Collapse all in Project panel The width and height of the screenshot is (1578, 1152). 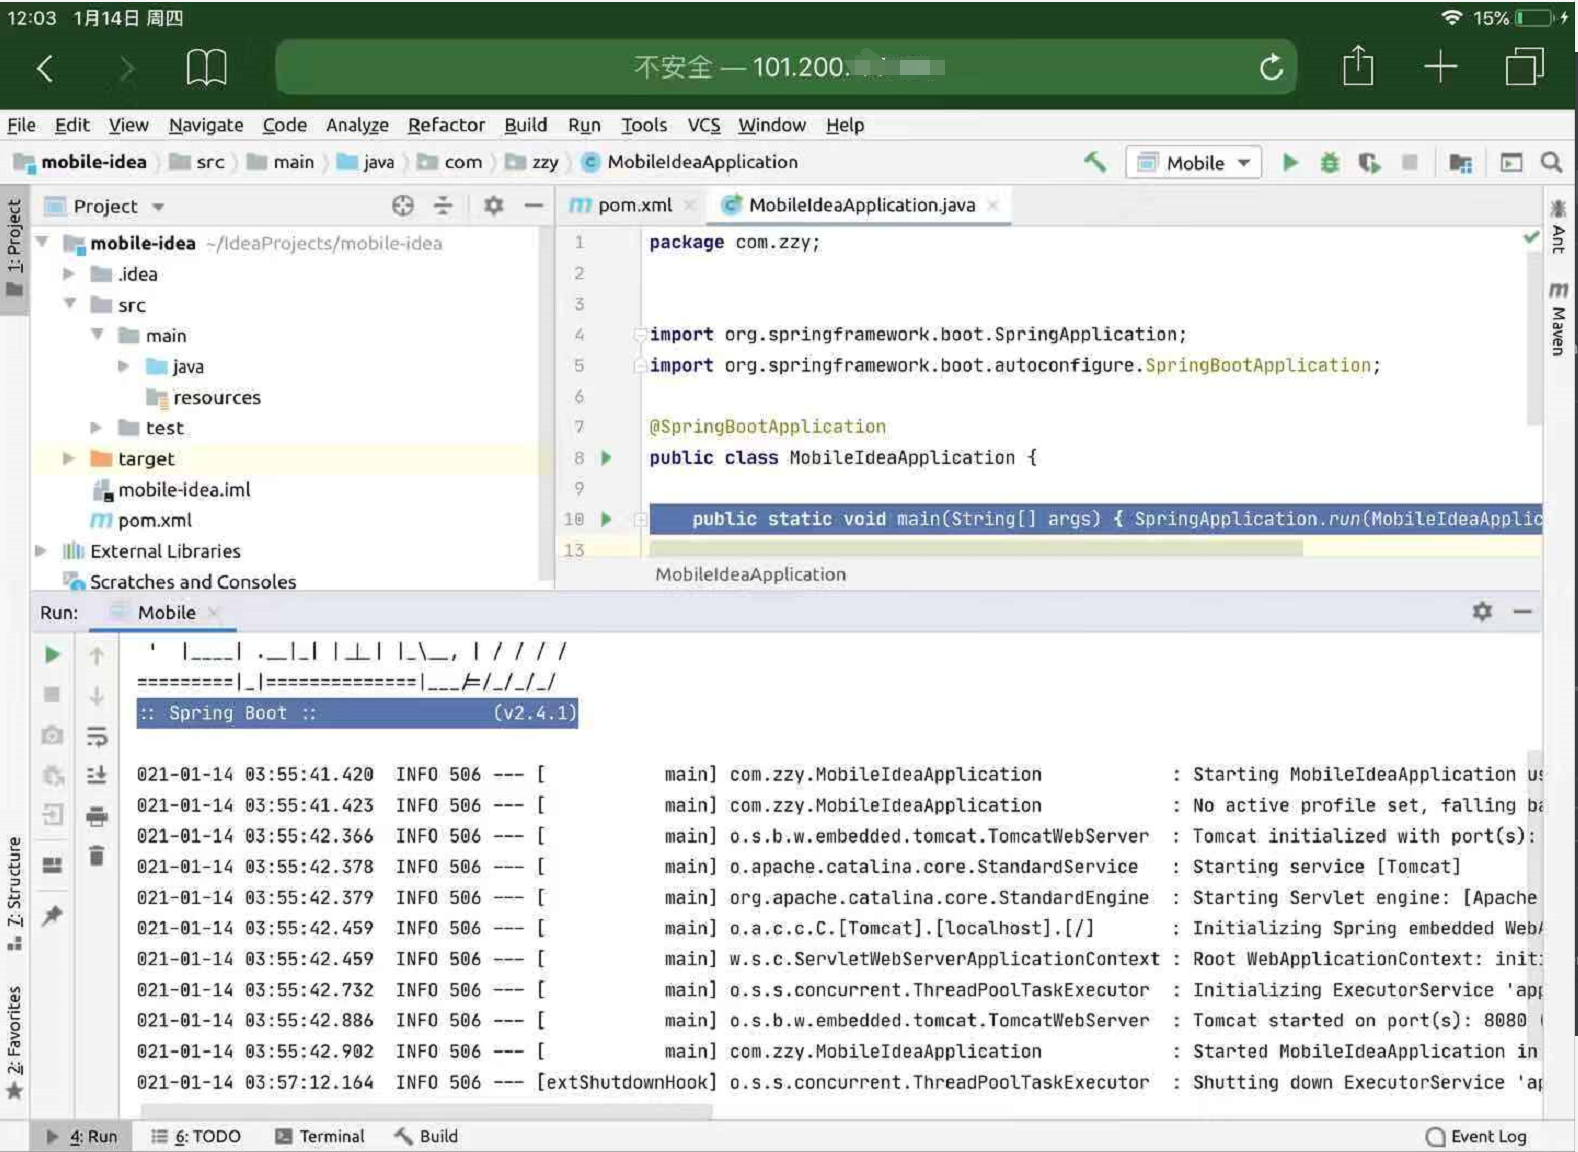[x=443, y=205]
